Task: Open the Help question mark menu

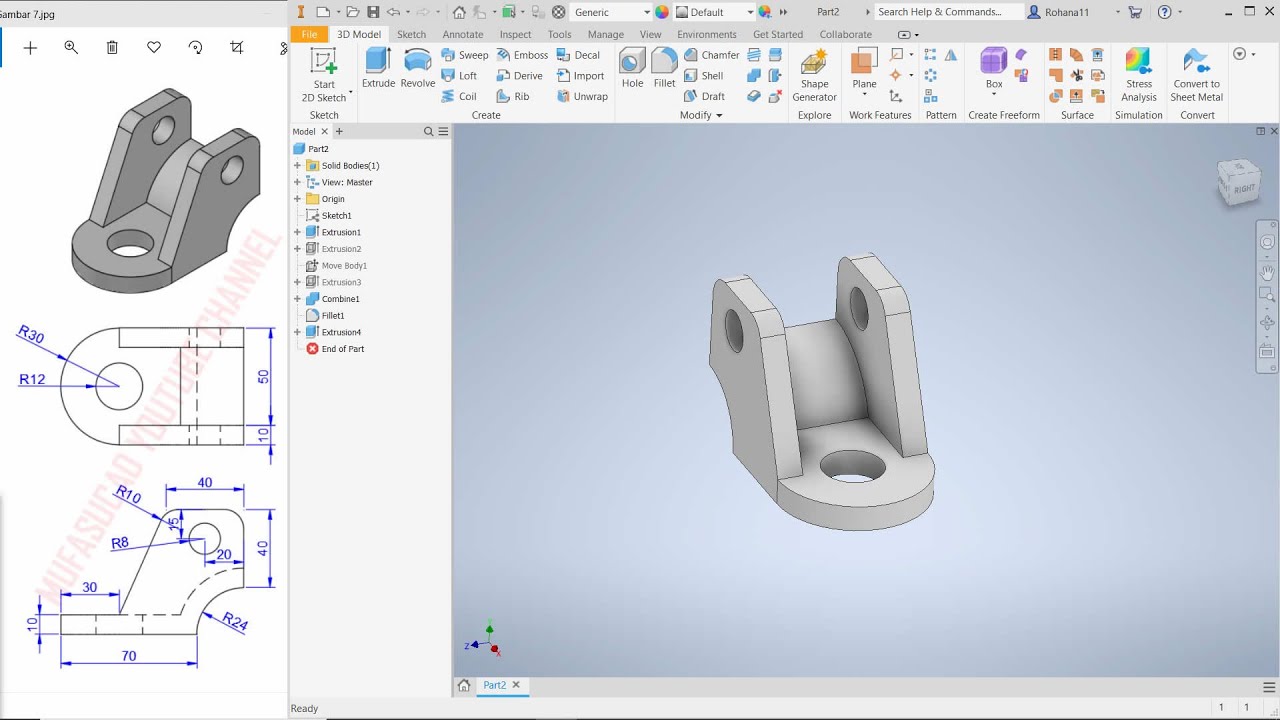Action: [1164, 12]
